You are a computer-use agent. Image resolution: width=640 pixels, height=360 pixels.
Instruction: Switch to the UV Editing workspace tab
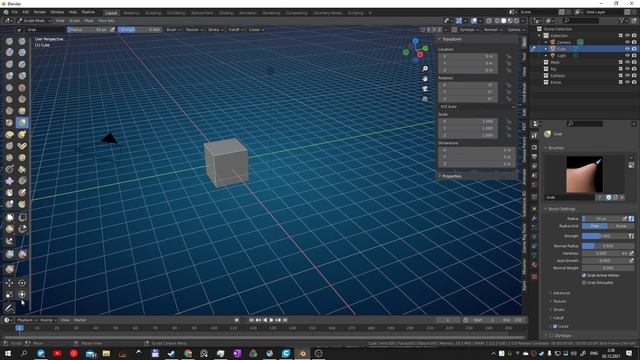pos(176,13)
